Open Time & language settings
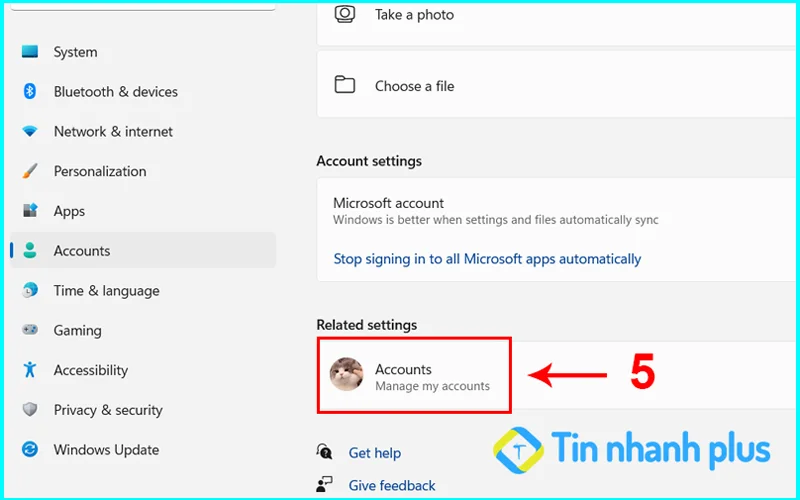Image resolution: width=800 pixels, height=500 pixels. (x=143, y=290)
